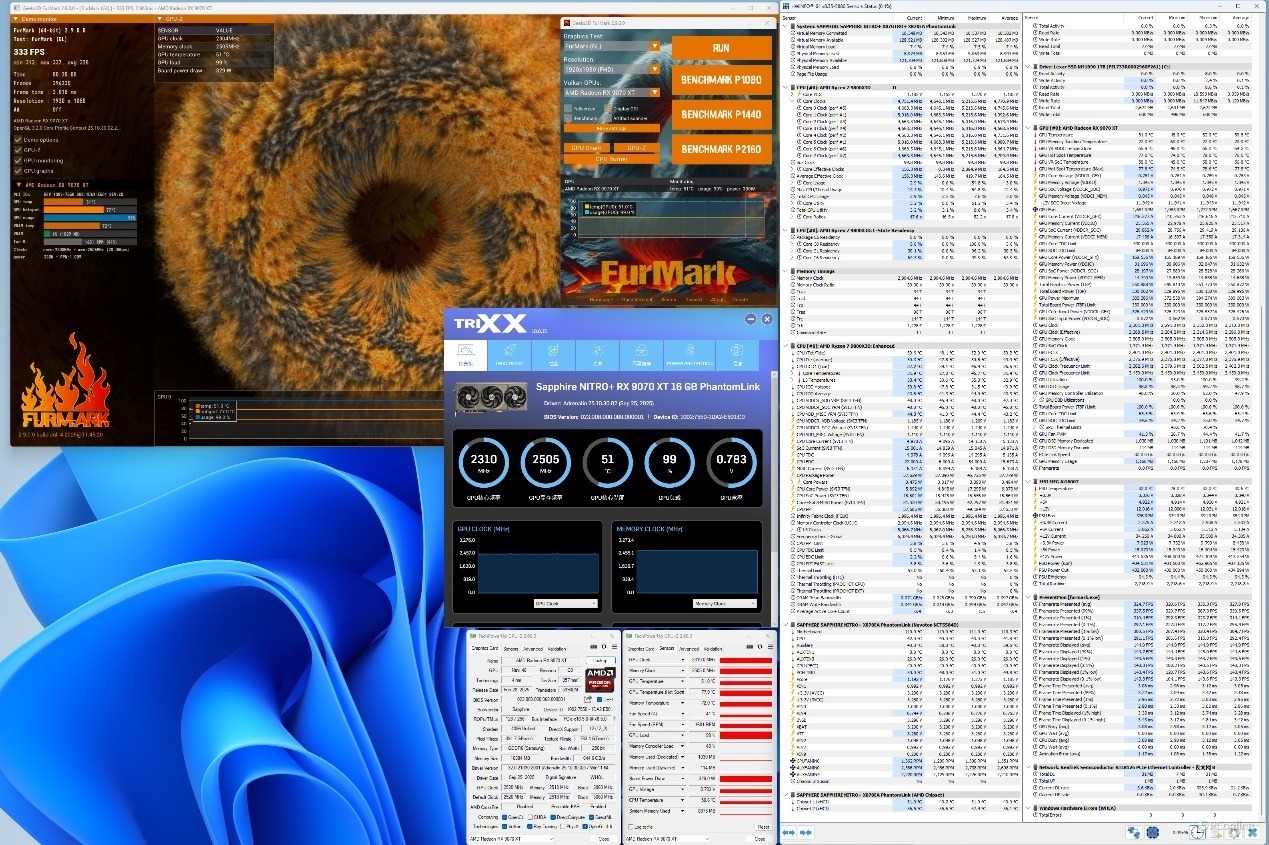The height and width of the screenshot is (845, 1269).
Task: Click the BIOS share icon in GPU-Z
Action: tap(588, 700)
